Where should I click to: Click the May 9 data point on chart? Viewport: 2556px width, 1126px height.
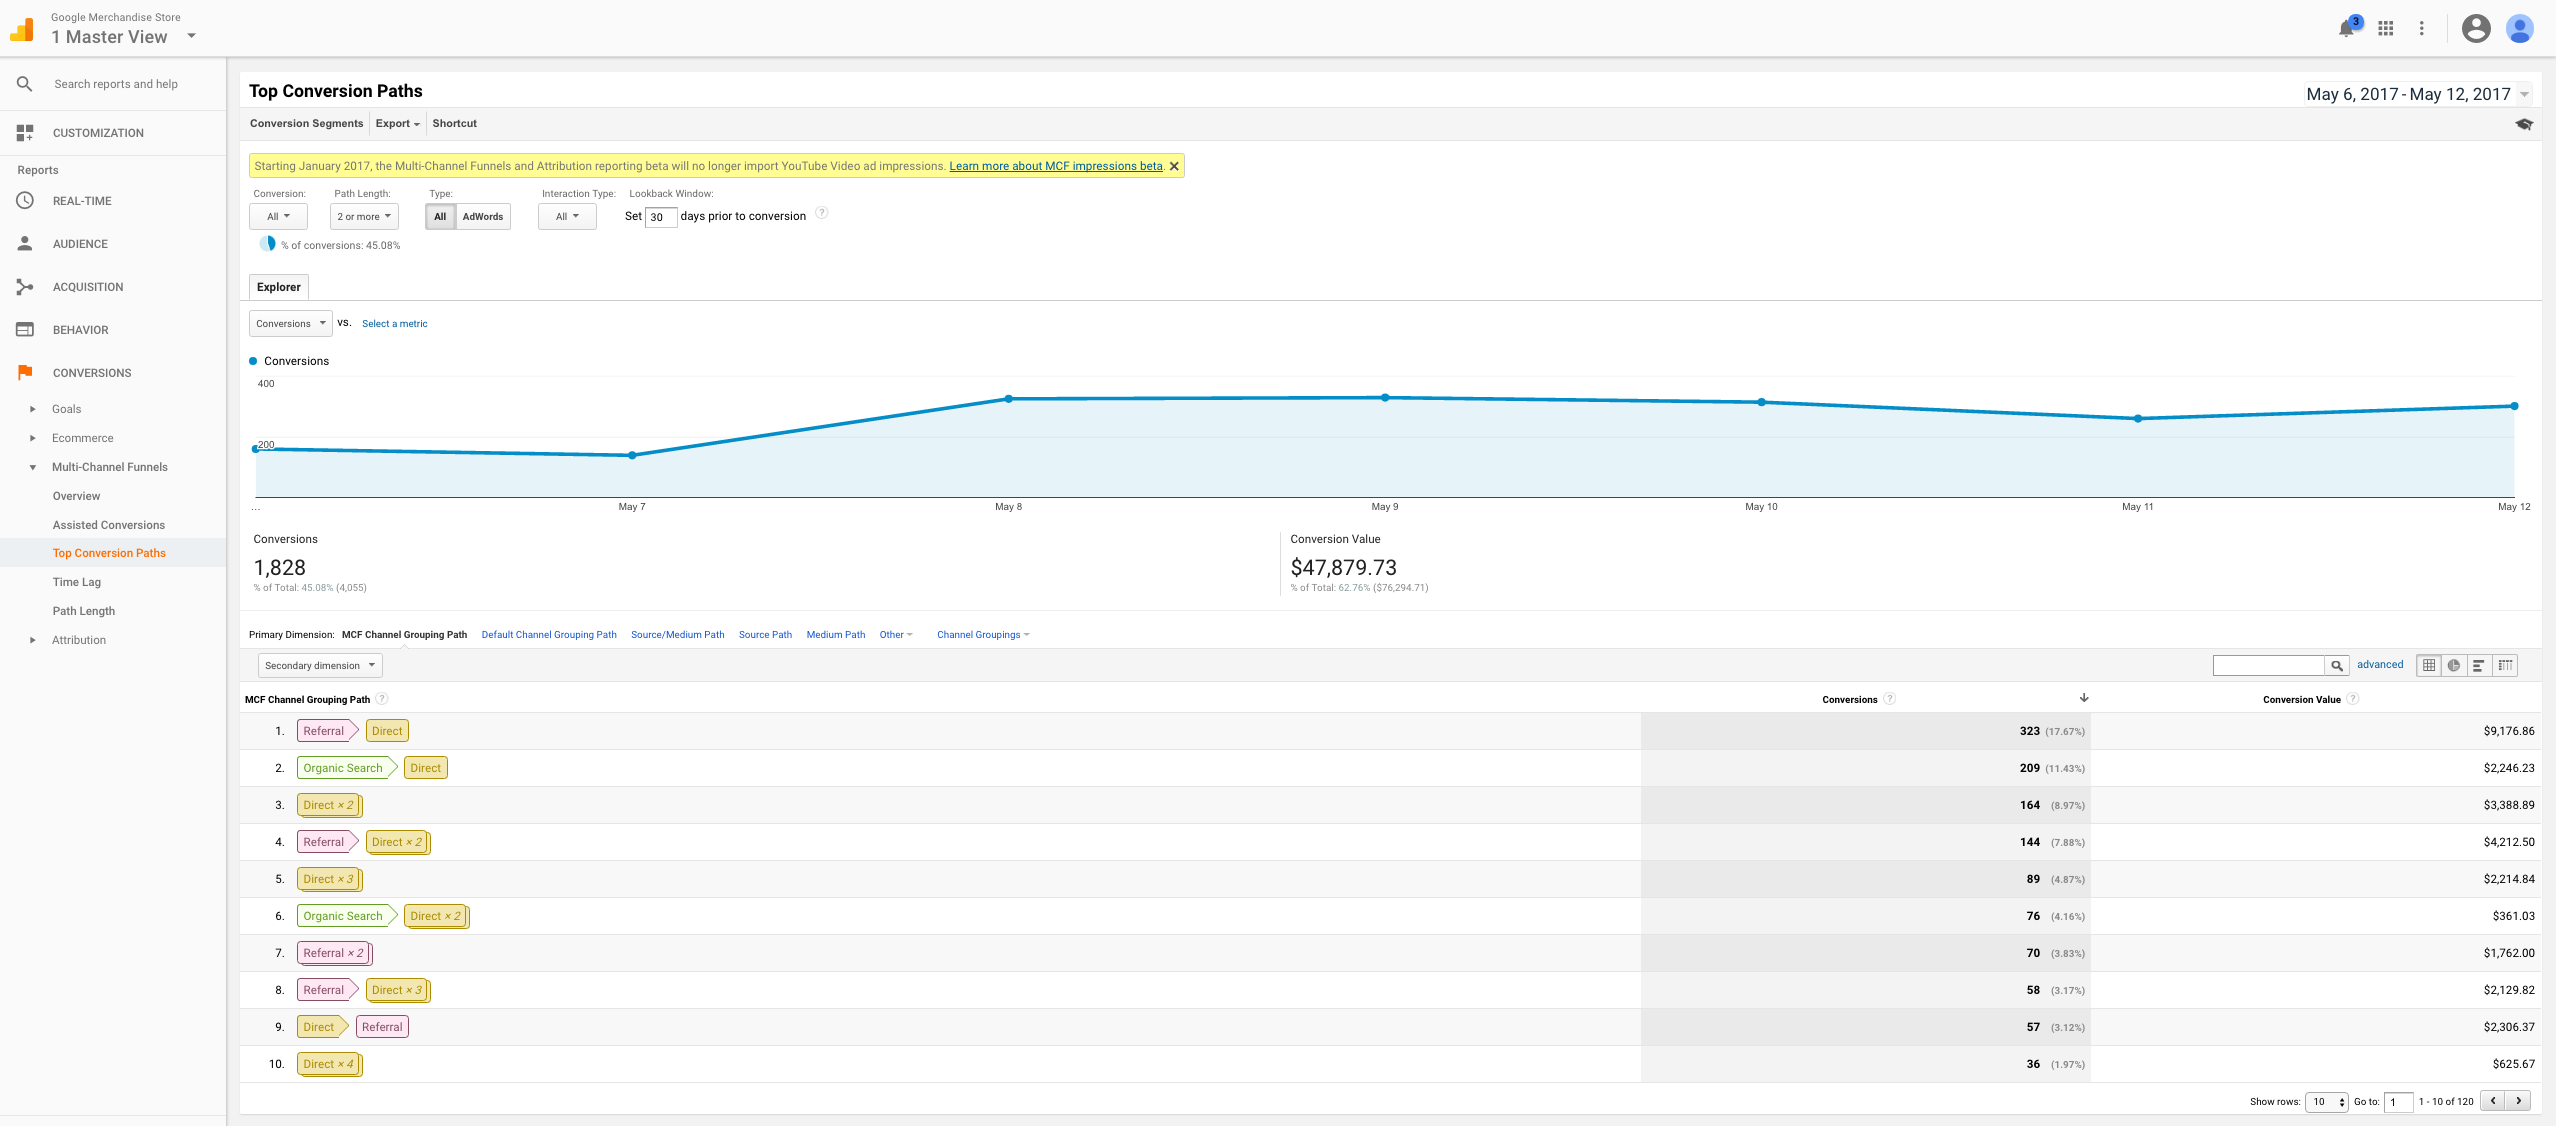click(1385, 398)
